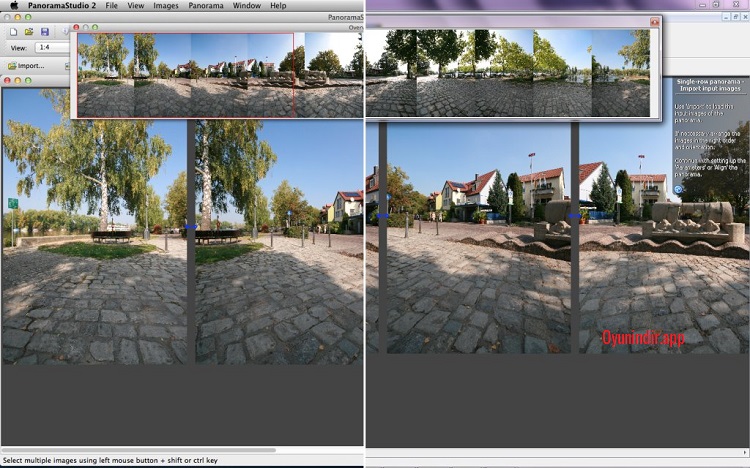Zoom the Mac Overview window with its green button

click(95, 27)
